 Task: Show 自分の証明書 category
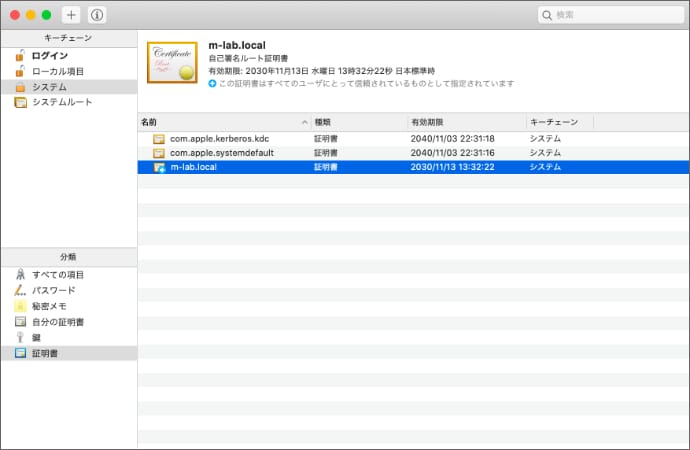pos(57,322)
